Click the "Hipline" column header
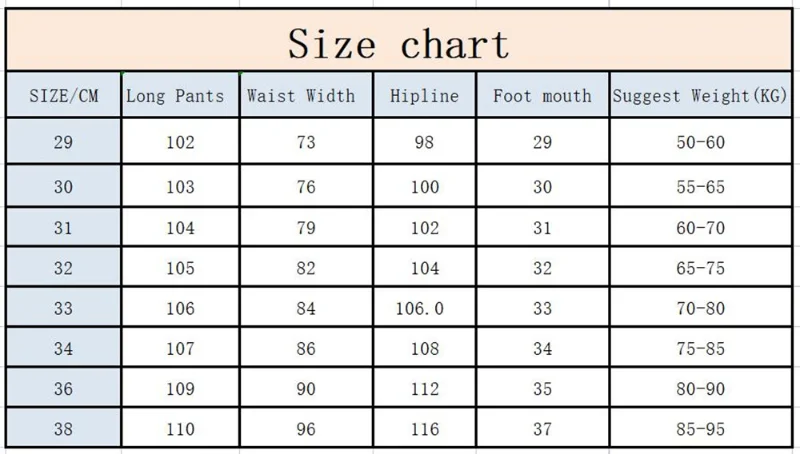Viewport: 800px width, 454px height. click(425, 96)
